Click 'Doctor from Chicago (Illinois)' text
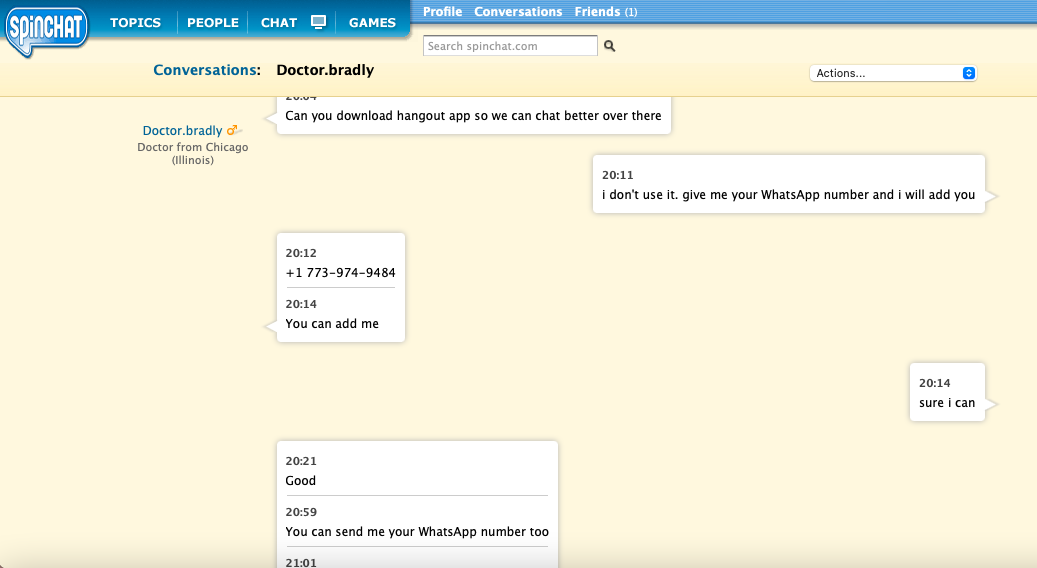This screenshot has height=568, width=1037. coord(192,153)
